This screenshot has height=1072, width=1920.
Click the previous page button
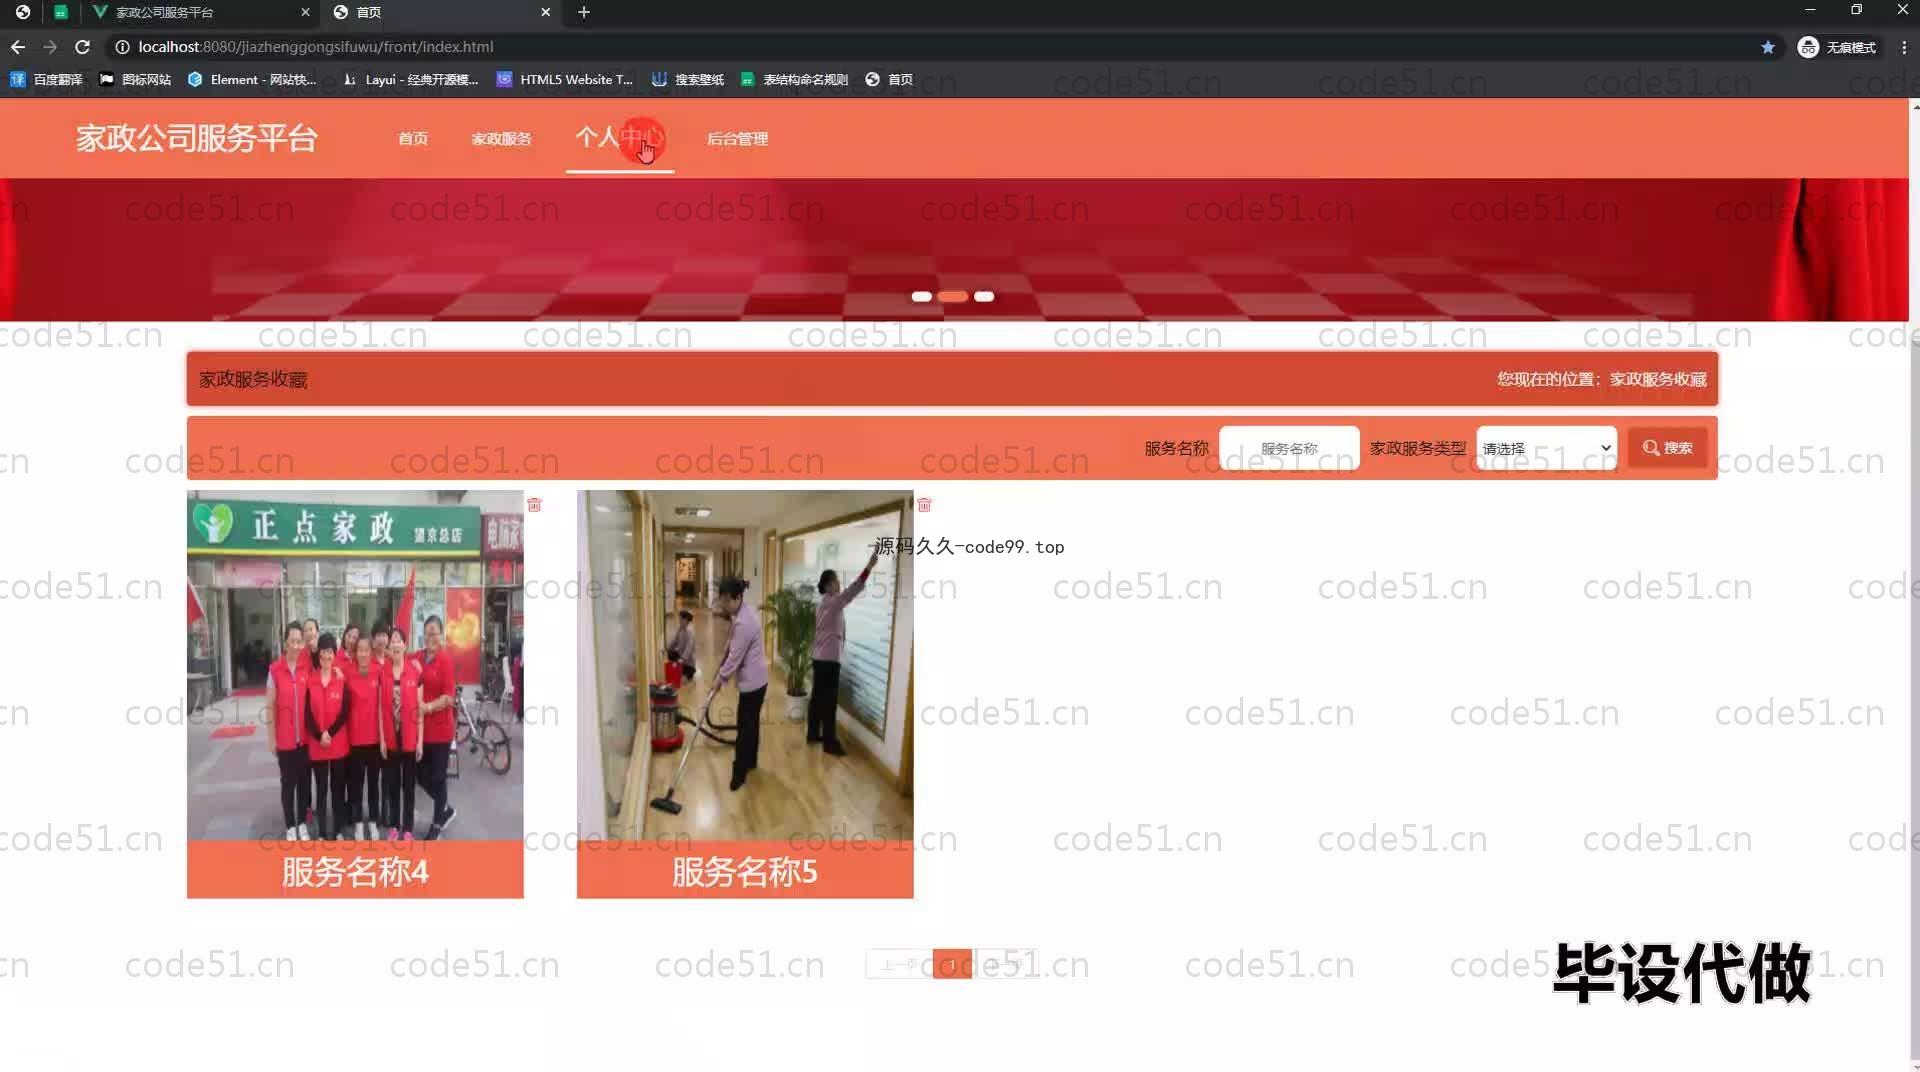tap(899, 964)
